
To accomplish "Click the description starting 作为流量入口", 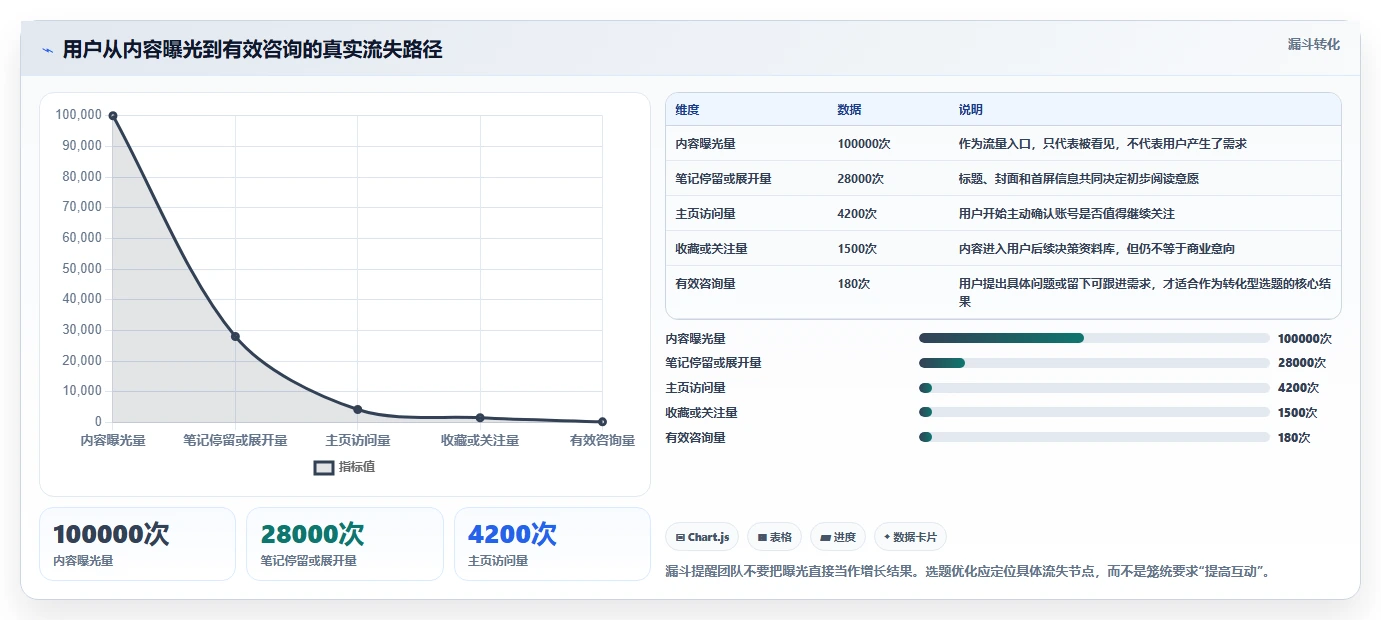I will click(1103, 144).
